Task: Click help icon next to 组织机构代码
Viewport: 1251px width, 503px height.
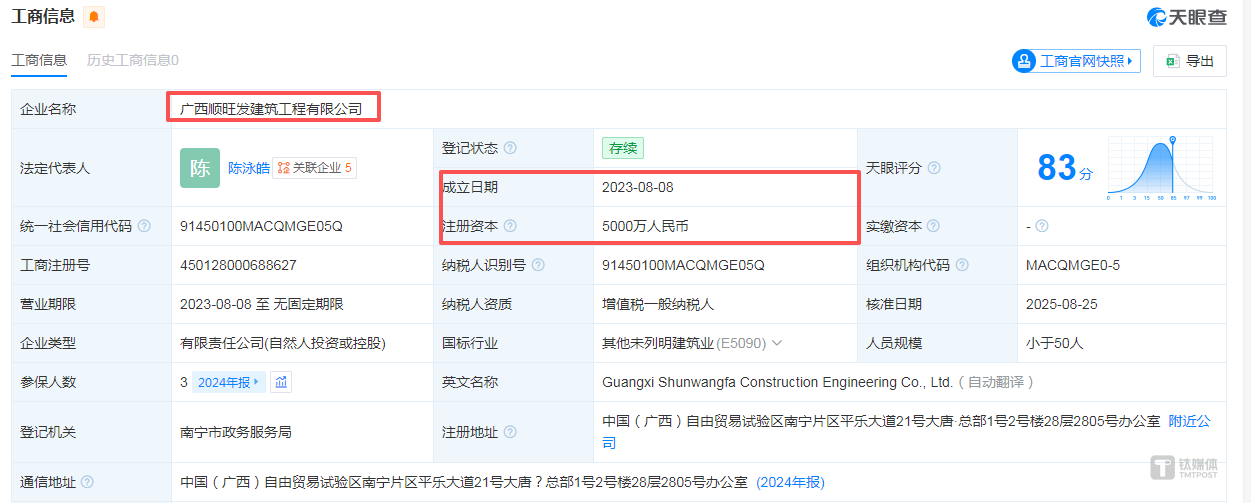Action: [x=962, y=265]
